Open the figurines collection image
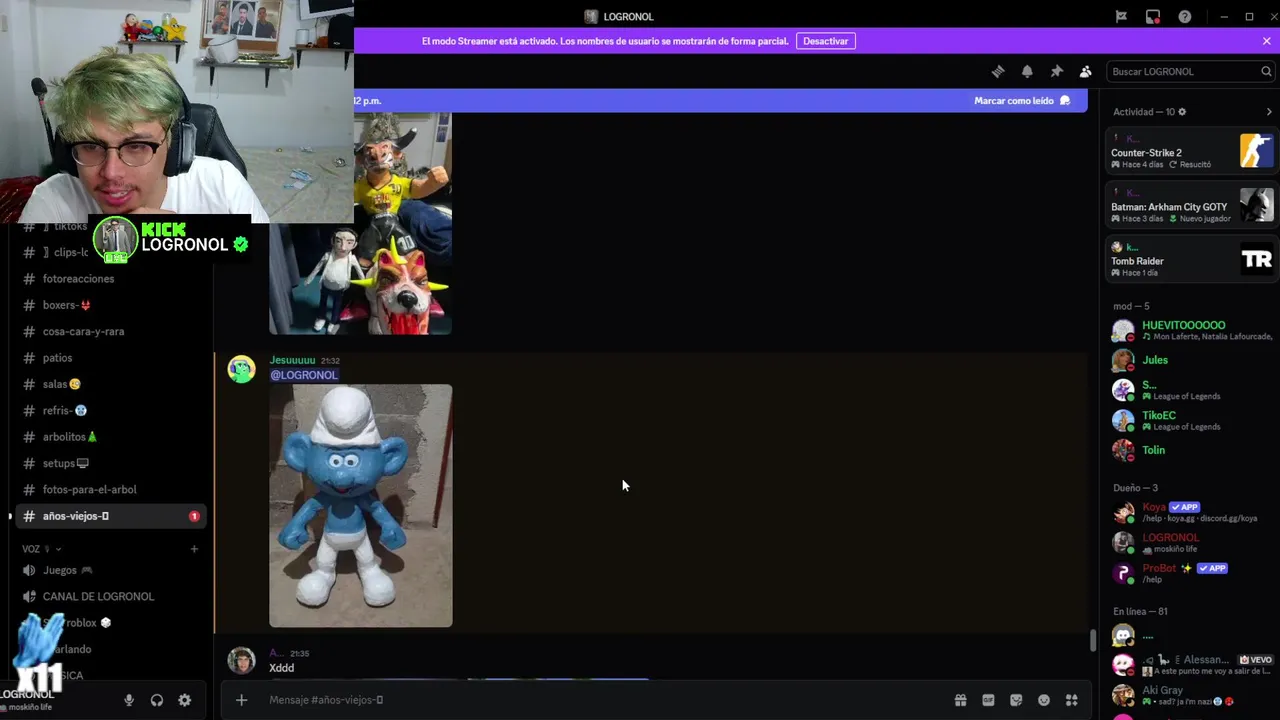 click(x=361, y=223)
